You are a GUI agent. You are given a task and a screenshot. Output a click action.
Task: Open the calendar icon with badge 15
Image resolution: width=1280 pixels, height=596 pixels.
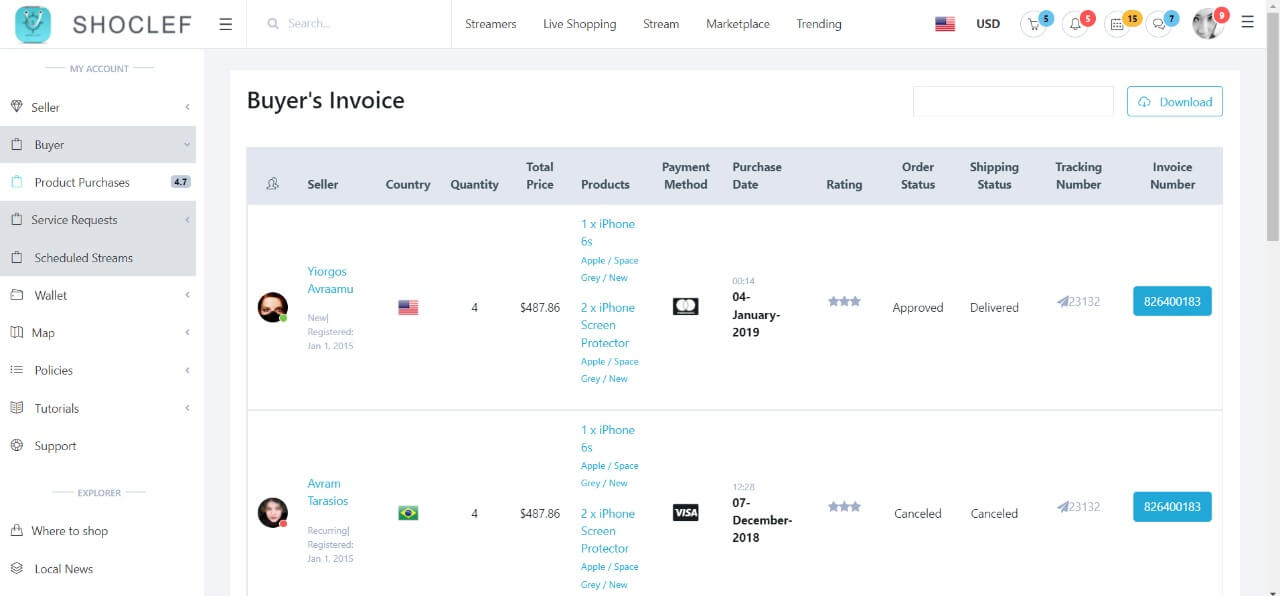(1118, 25)
